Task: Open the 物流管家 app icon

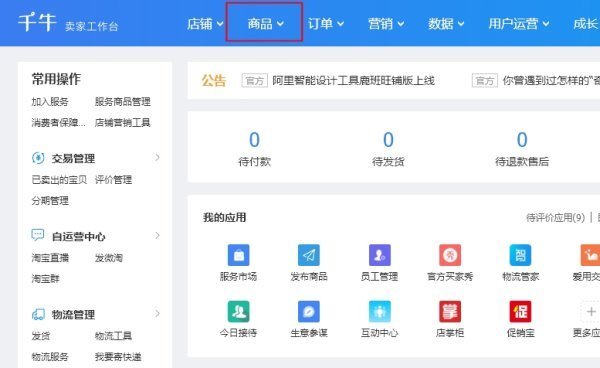Action: [x=520, y=255]
